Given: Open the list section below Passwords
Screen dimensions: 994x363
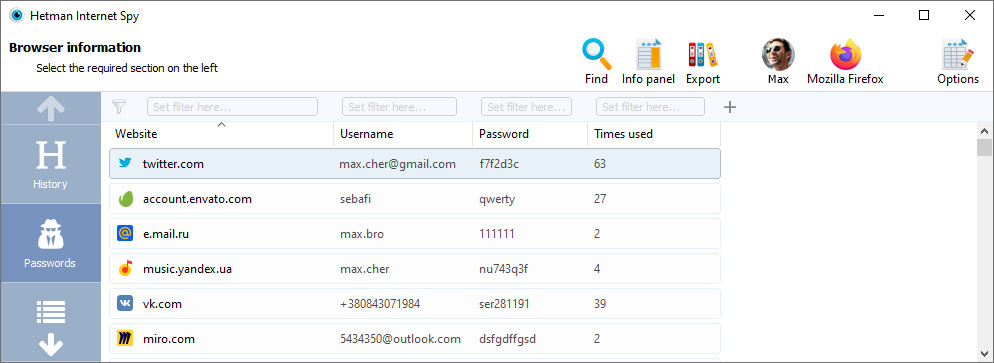Looking at the screenshot, I should pos(51,312).
